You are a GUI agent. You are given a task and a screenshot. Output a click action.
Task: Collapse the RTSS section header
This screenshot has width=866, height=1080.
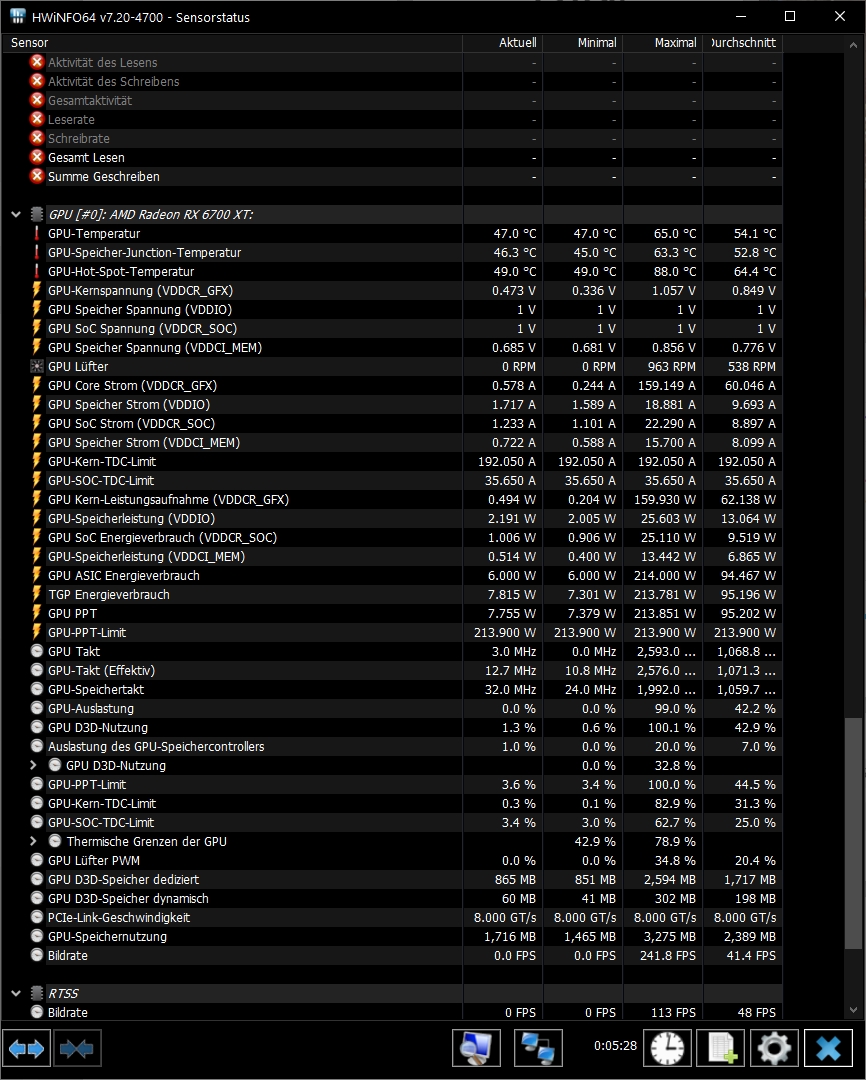(x=14, y=993)
